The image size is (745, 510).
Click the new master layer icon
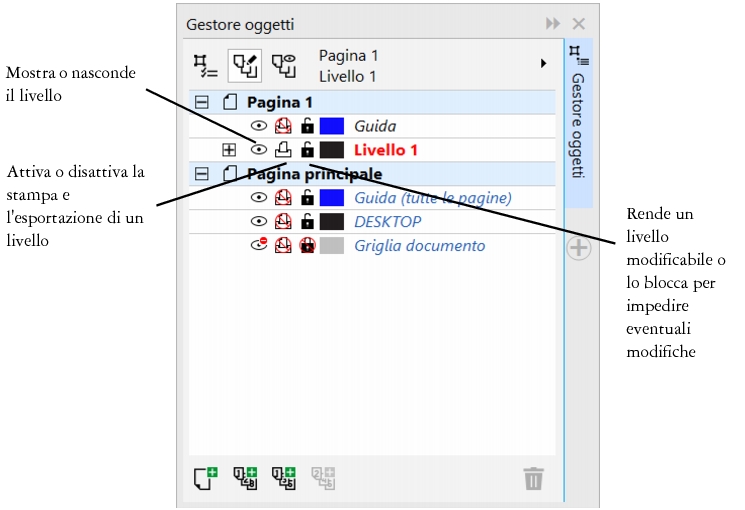[x=244, y=478]
